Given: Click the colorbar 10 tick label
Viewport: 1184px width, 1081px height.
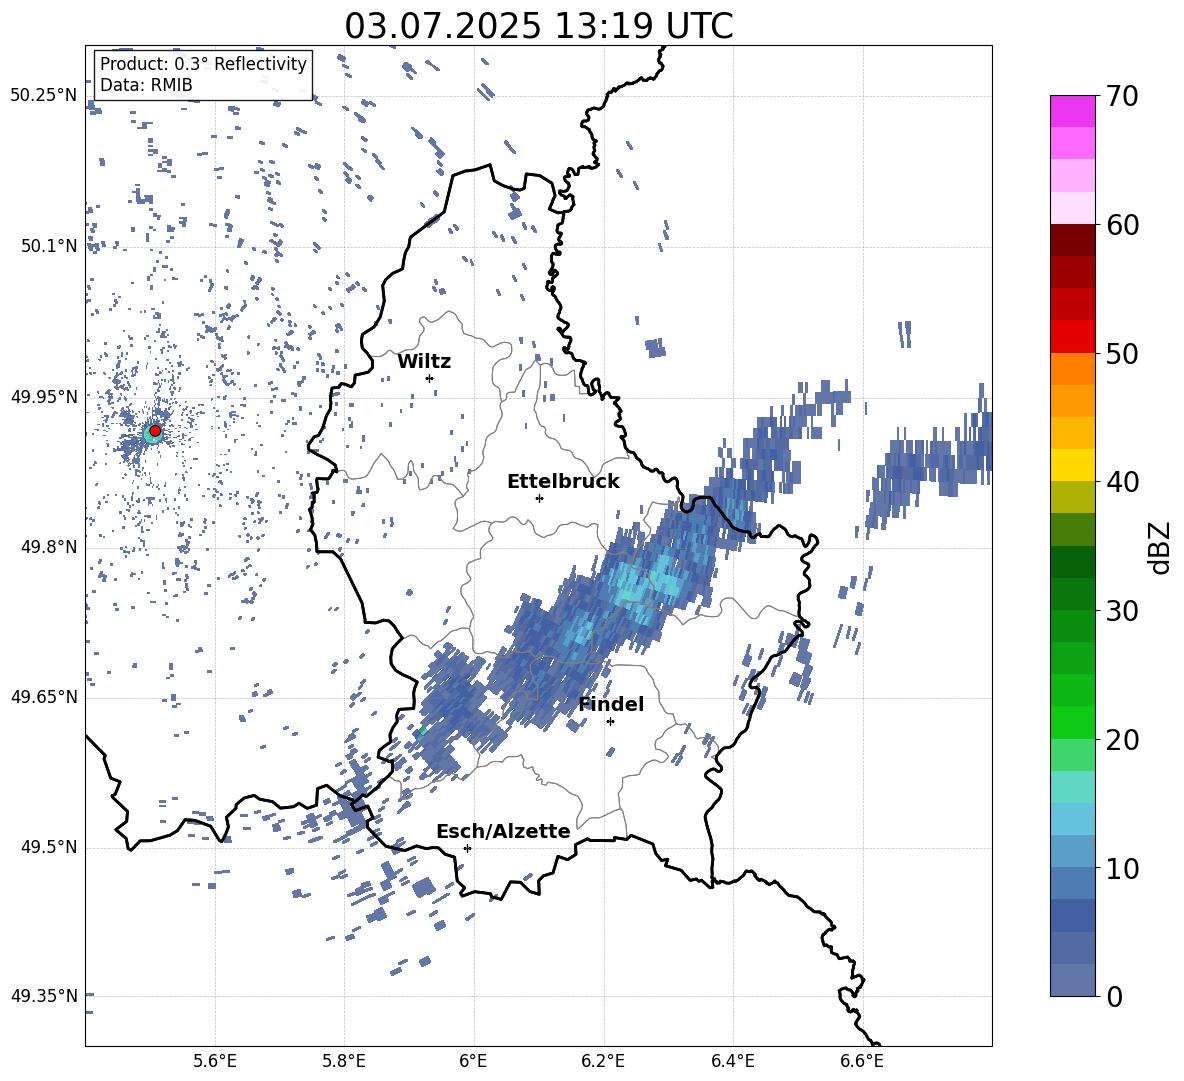Looking at the screenshot, I should click(1122, 868).
